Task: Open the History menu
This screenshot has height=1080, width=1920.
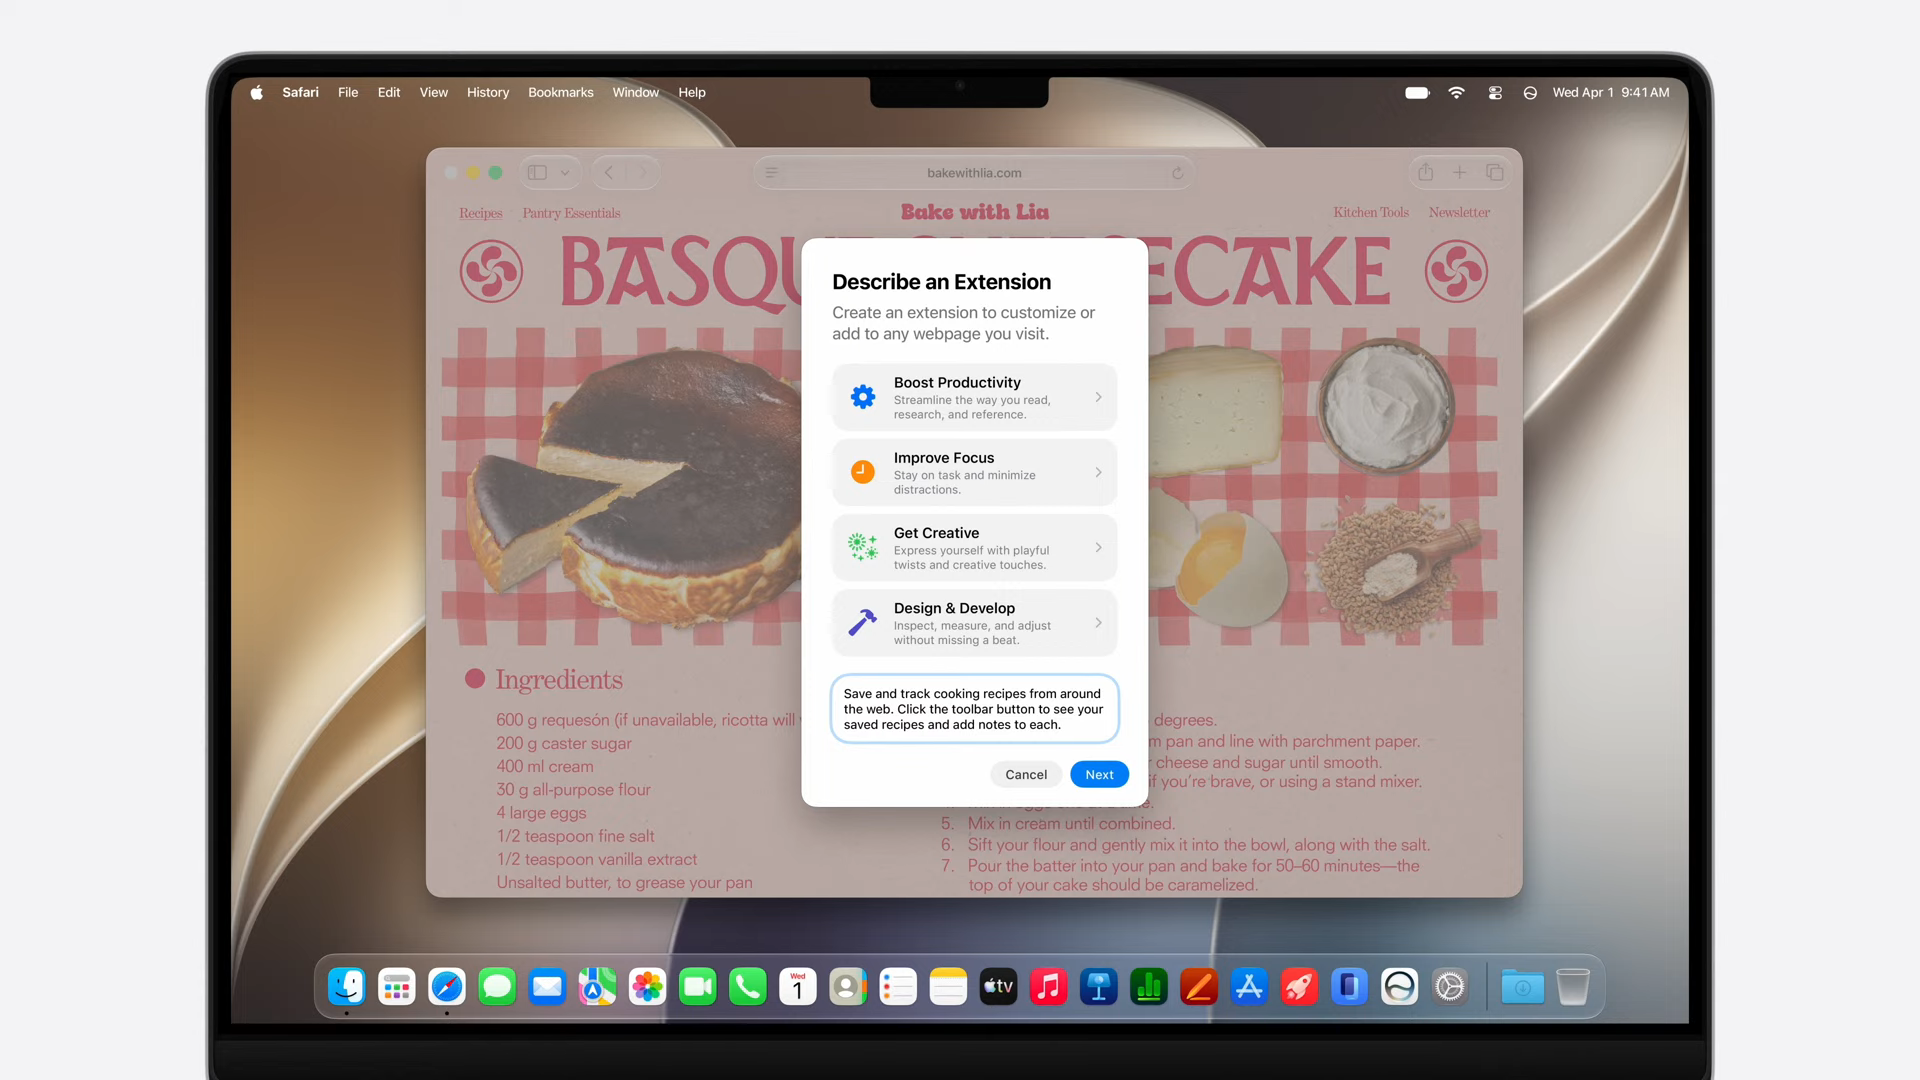Action: [488, 92]
